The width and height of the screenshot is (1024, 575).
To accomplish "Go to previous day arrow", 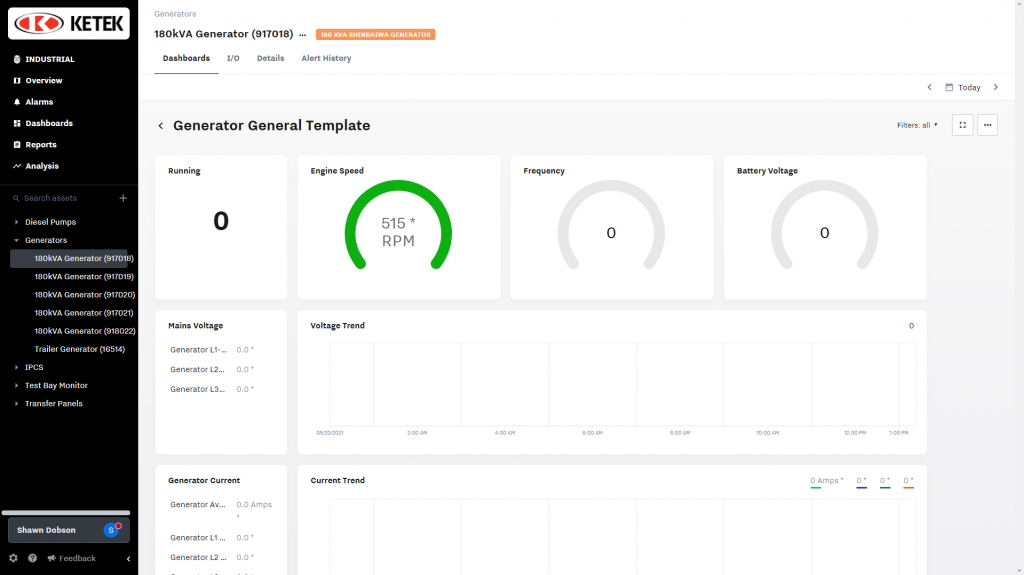I will [929, 87].
